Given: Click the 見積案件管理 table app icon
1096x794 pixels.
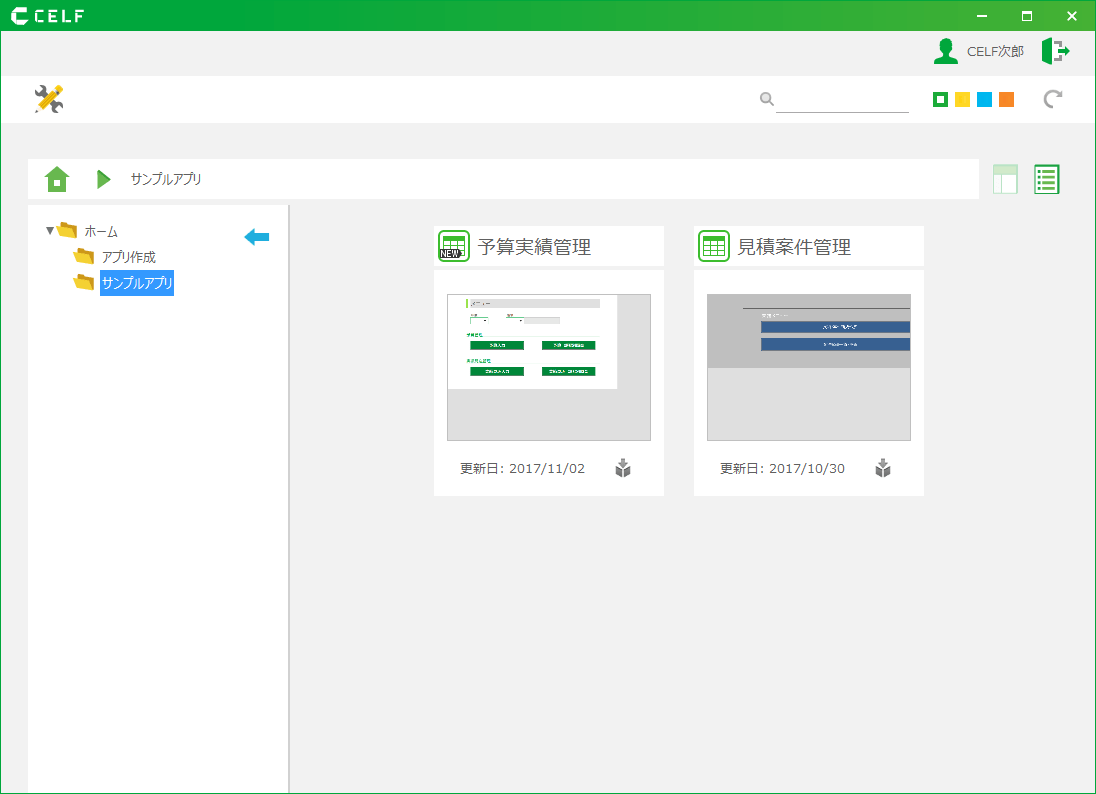Looking at the screenshot, I should coord(713,246).
